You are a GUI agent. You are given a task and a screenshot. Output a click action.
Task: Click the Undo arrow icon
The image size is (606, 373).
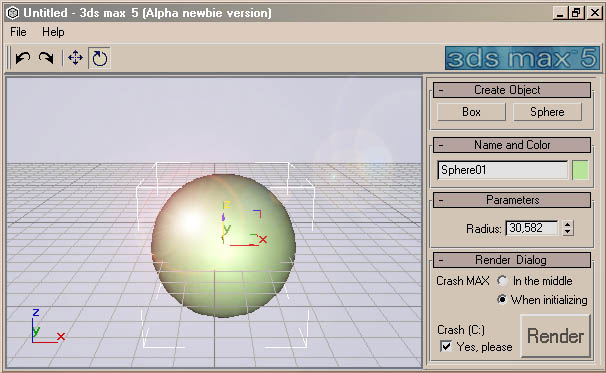click(x=23, y=58)
